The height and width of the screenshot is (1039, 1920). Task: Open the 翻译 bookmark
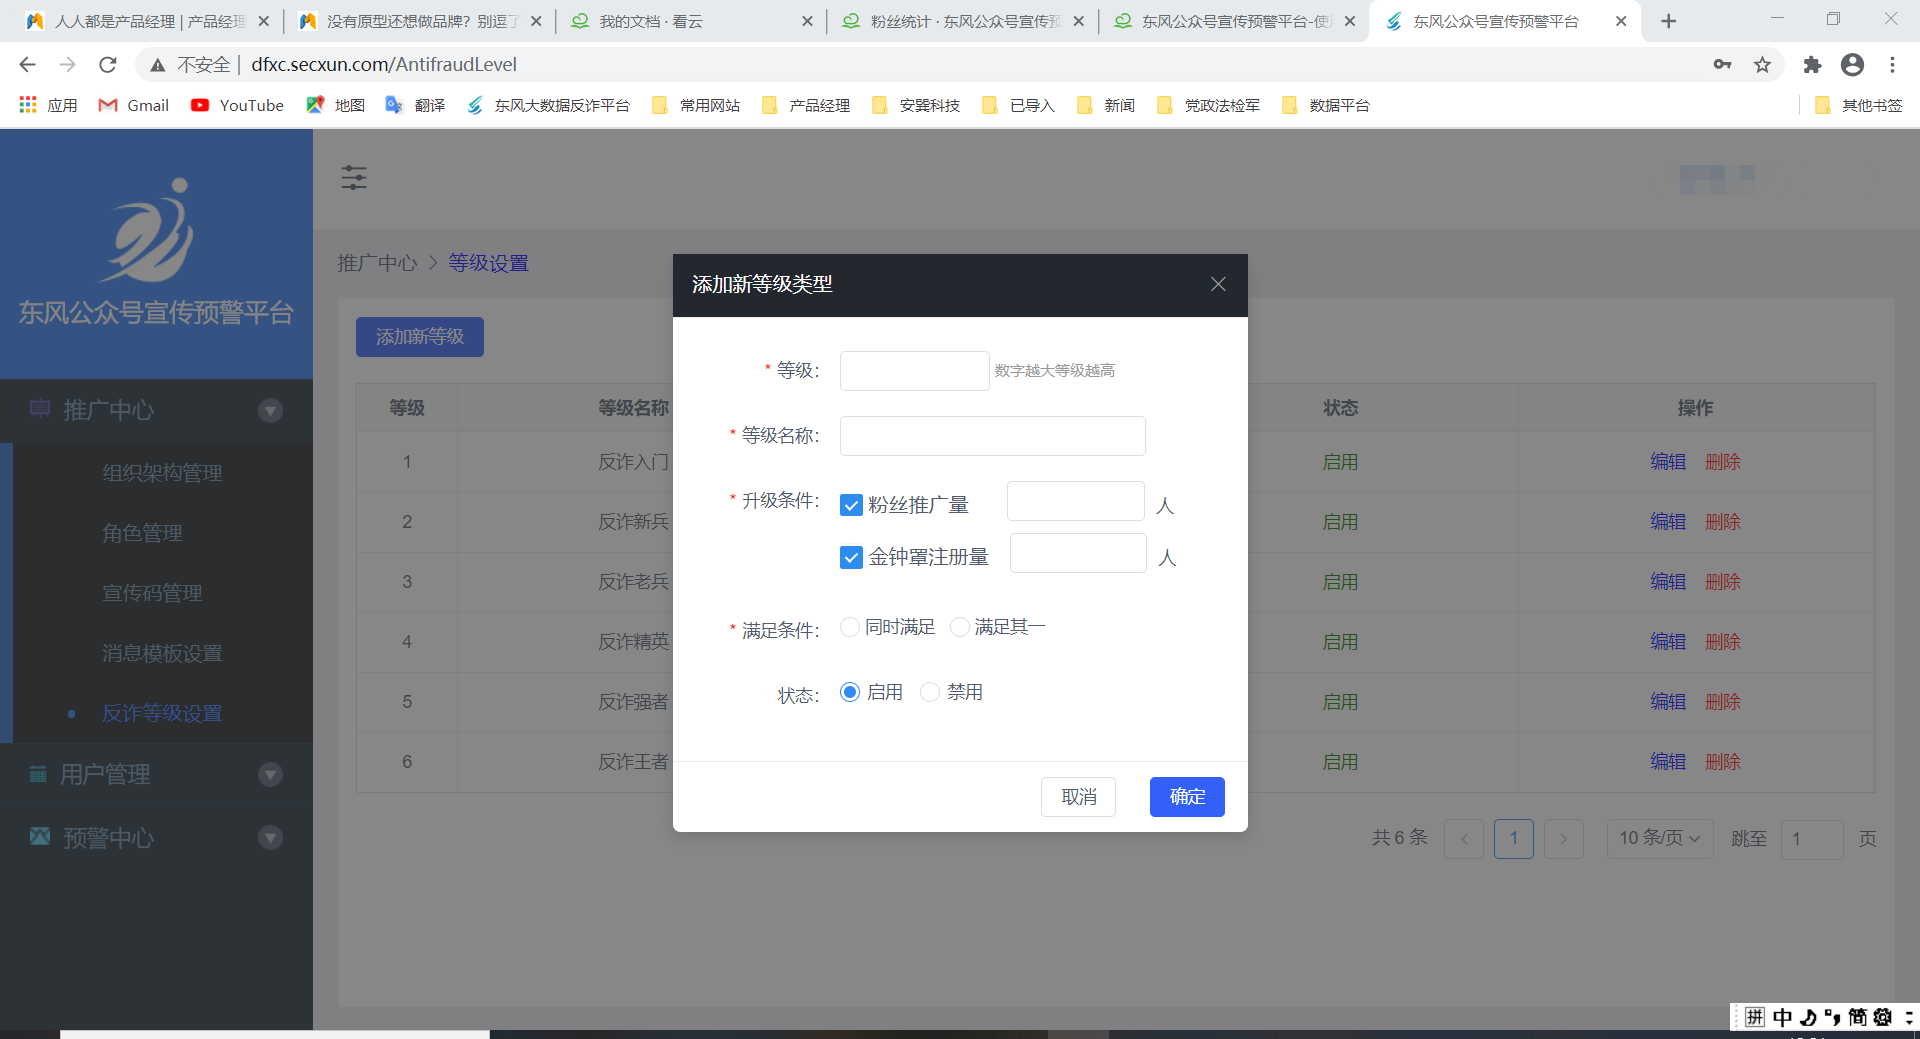415,105
